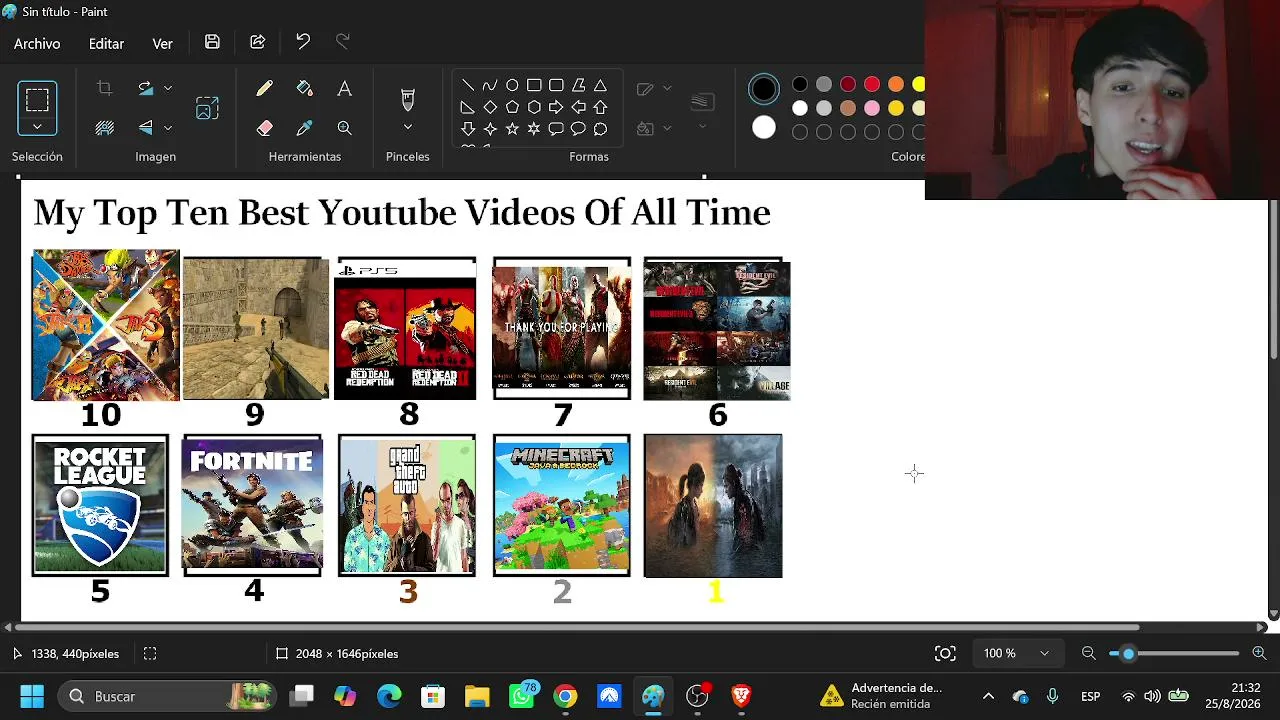This screenshot has width=1280, height=720.
Task: Show hidden system tray icons chevron
Action: (x=988, y=696)
